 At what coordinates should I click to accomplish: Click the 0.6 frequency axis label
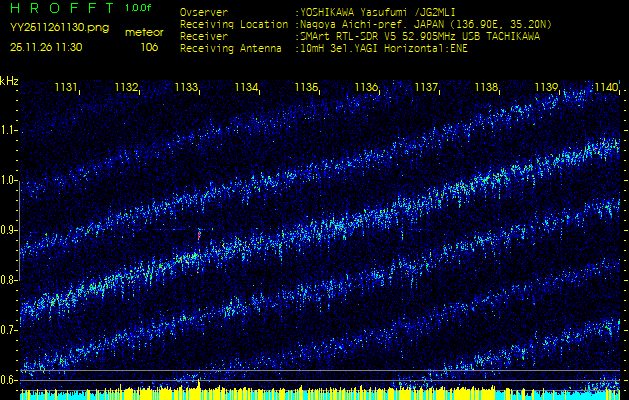(9, 380)
